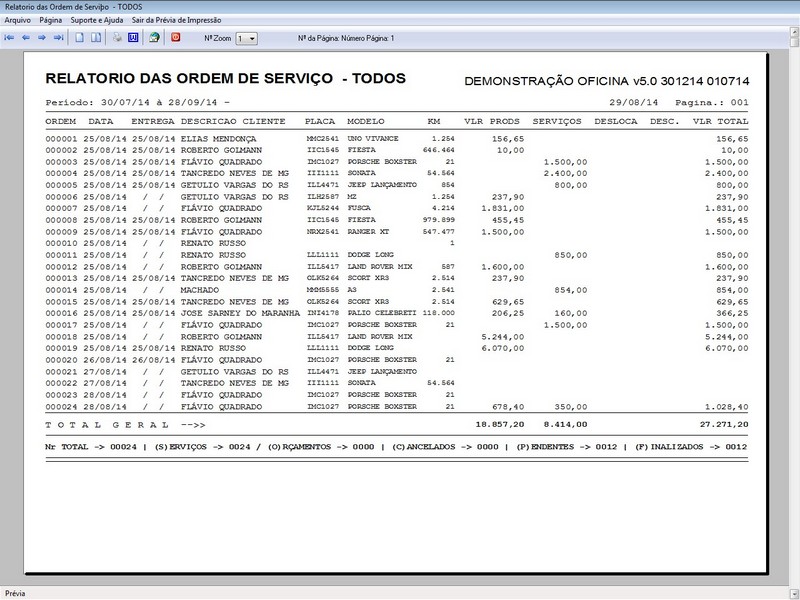Click the ELIAS MENDONÇA client name
Screen dimensions: 800x600
[x=218, y=139]
